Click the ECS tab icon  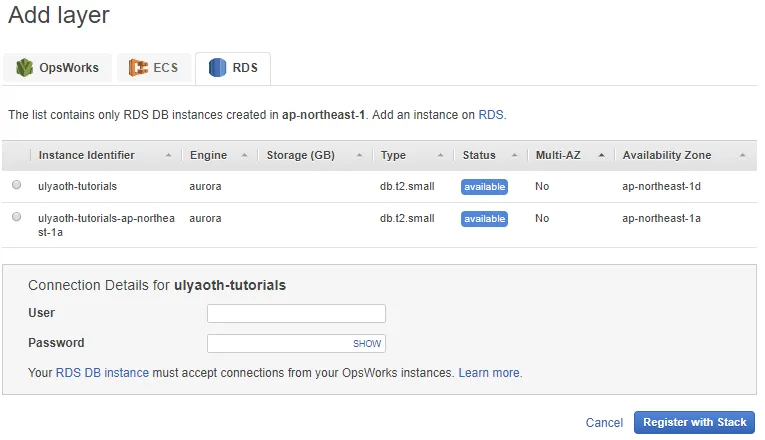click(x=137, y=68)
